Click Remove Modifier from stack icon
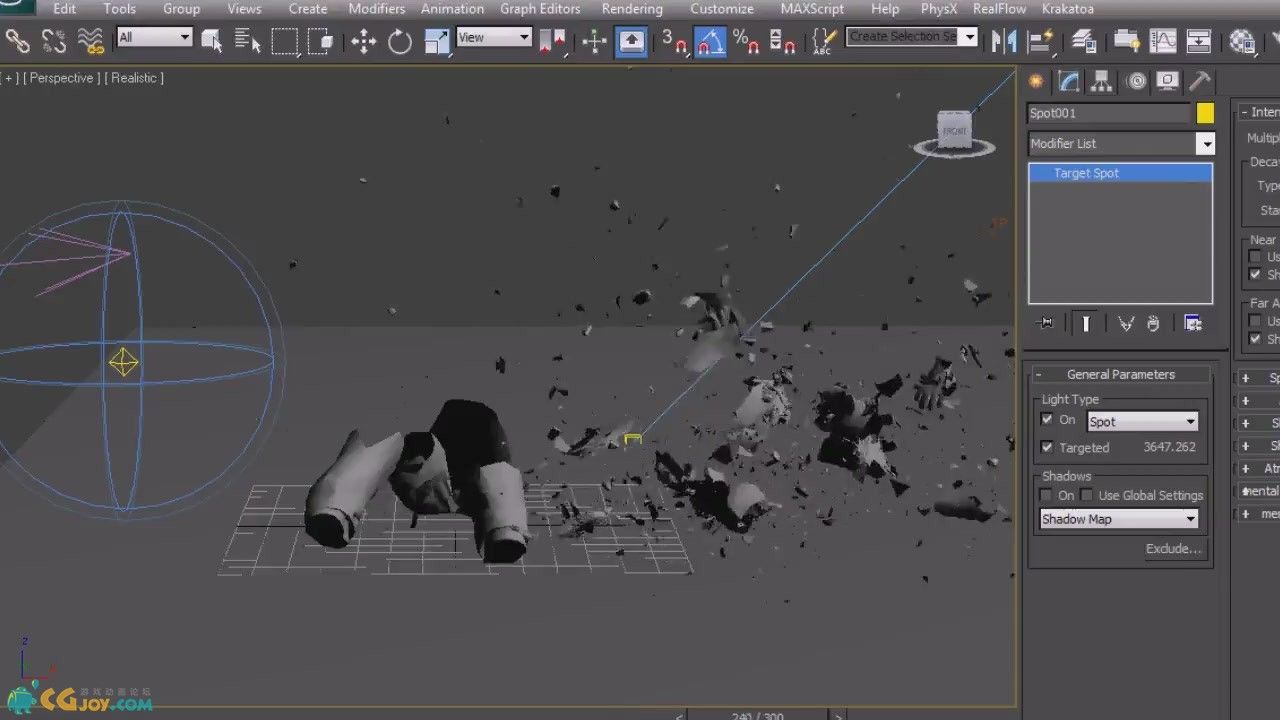Screen dimensions: 1280x720 point(1153,323)
